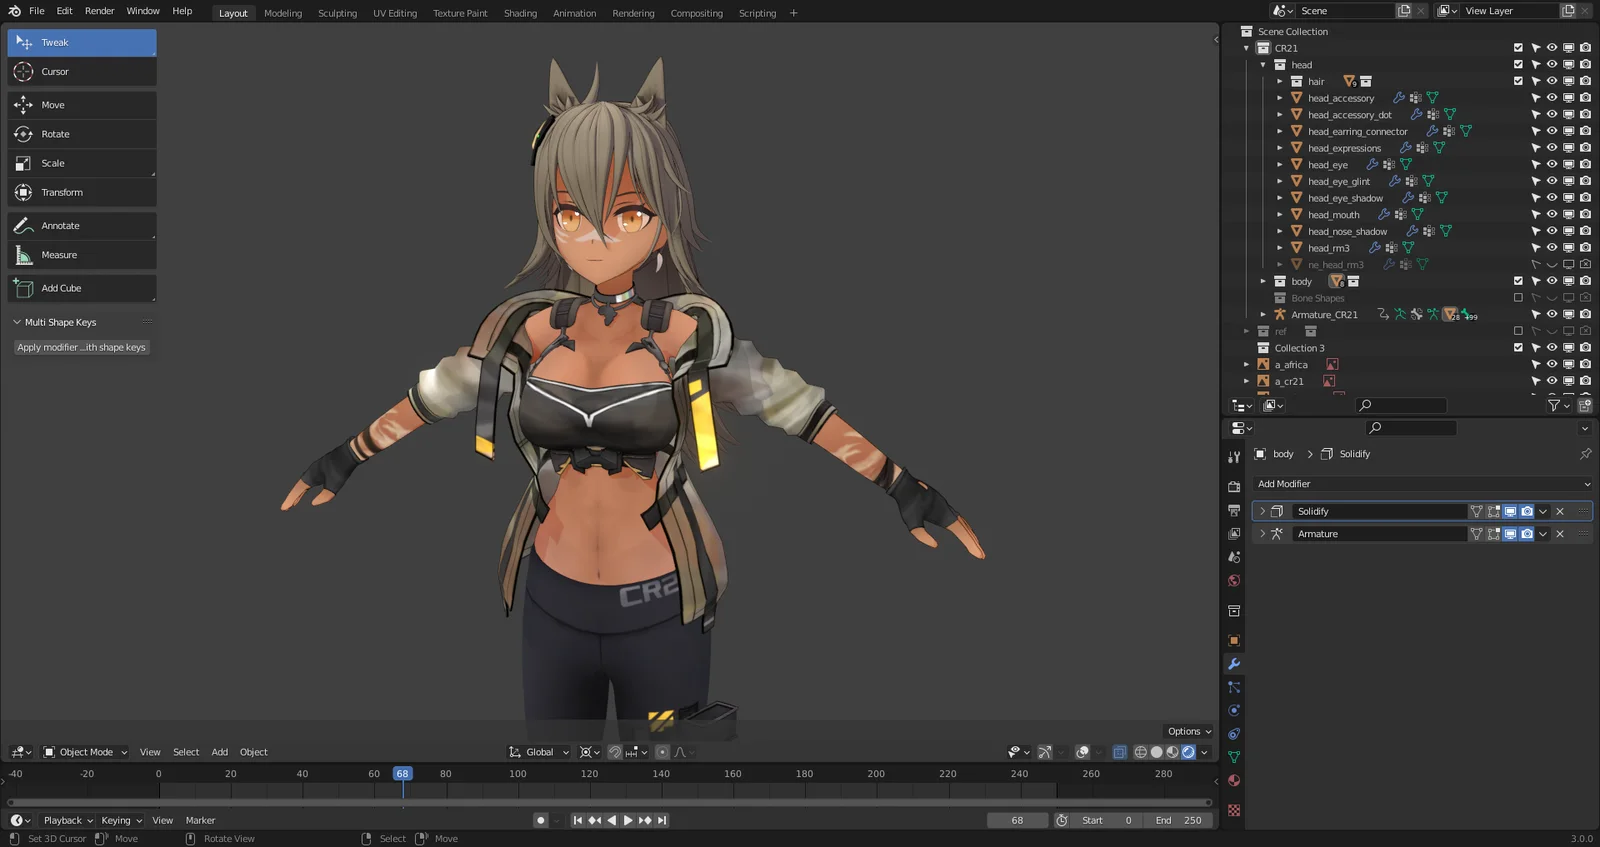Viewport: 1600px width, 847px height.
Task: Expand the Solidify modifier panel
Action: point(1262,511)
